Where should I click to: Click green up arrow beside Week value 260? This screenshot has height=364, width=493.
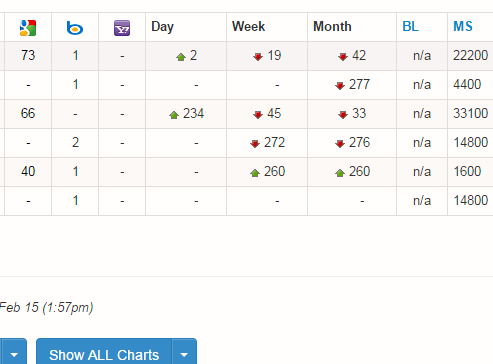point(255,173)
